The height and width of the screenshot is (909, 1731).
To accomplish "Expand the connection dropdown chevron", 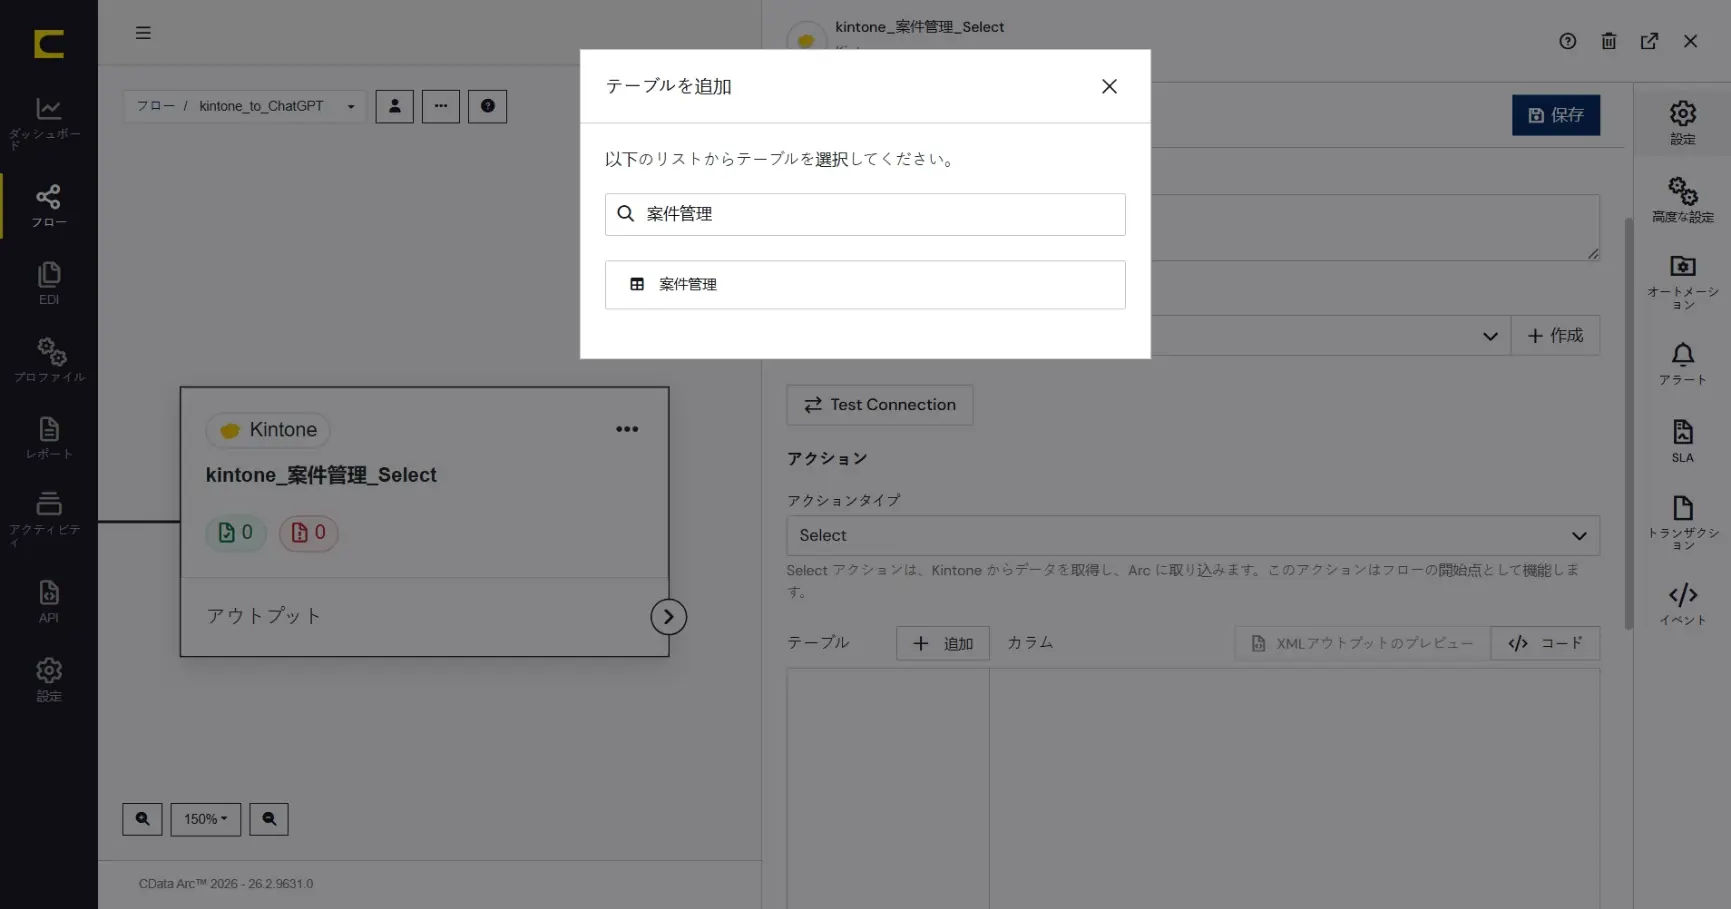I will coord(1490,336).
